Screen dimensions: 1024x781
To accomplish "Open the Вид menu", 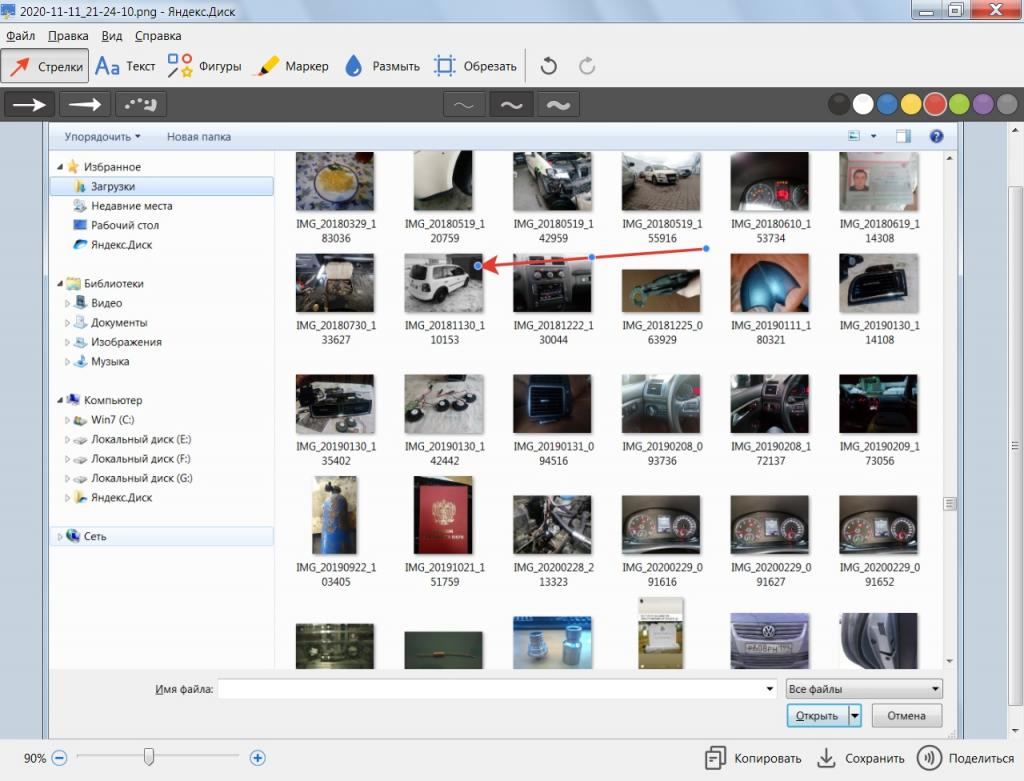I will pos(112,36).
